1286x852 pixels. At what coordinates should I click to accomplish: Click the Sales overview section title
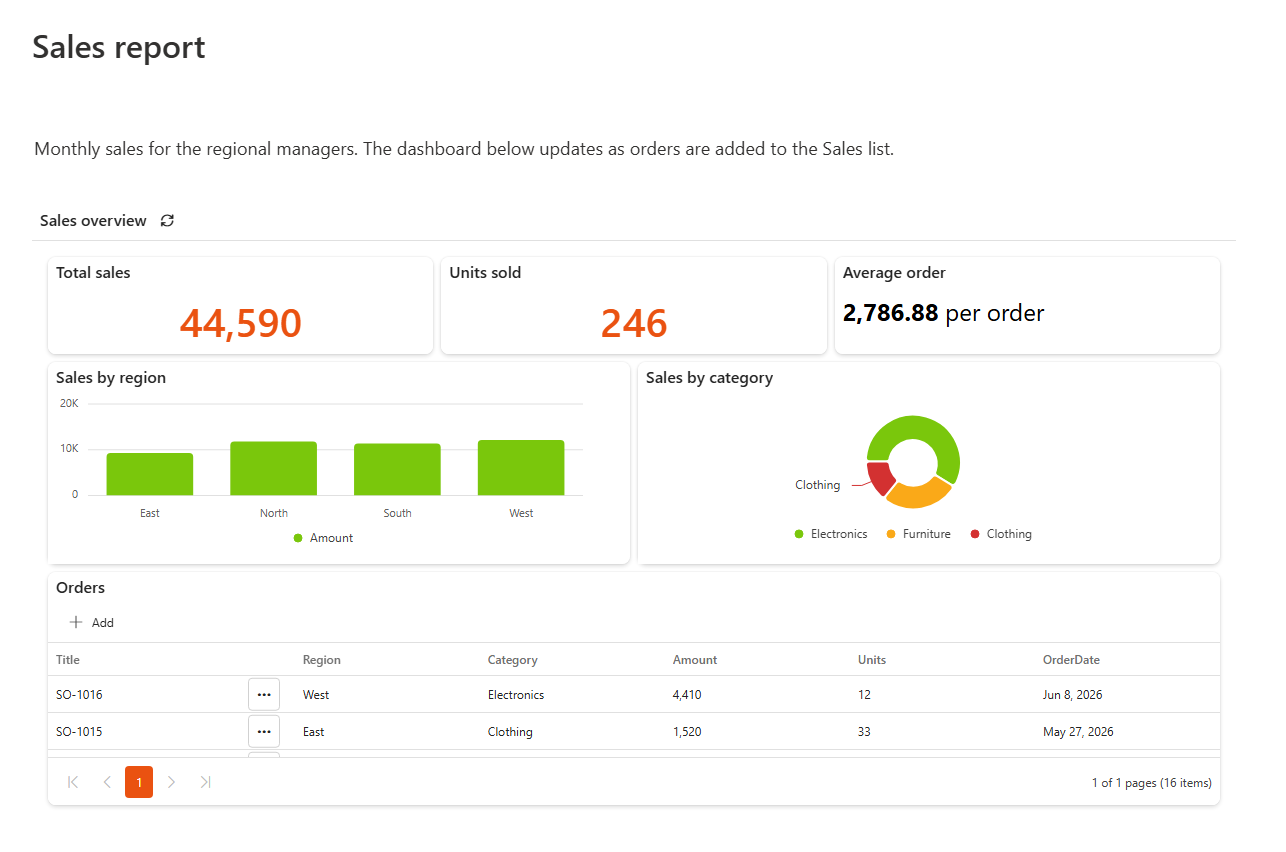(93, 221)
